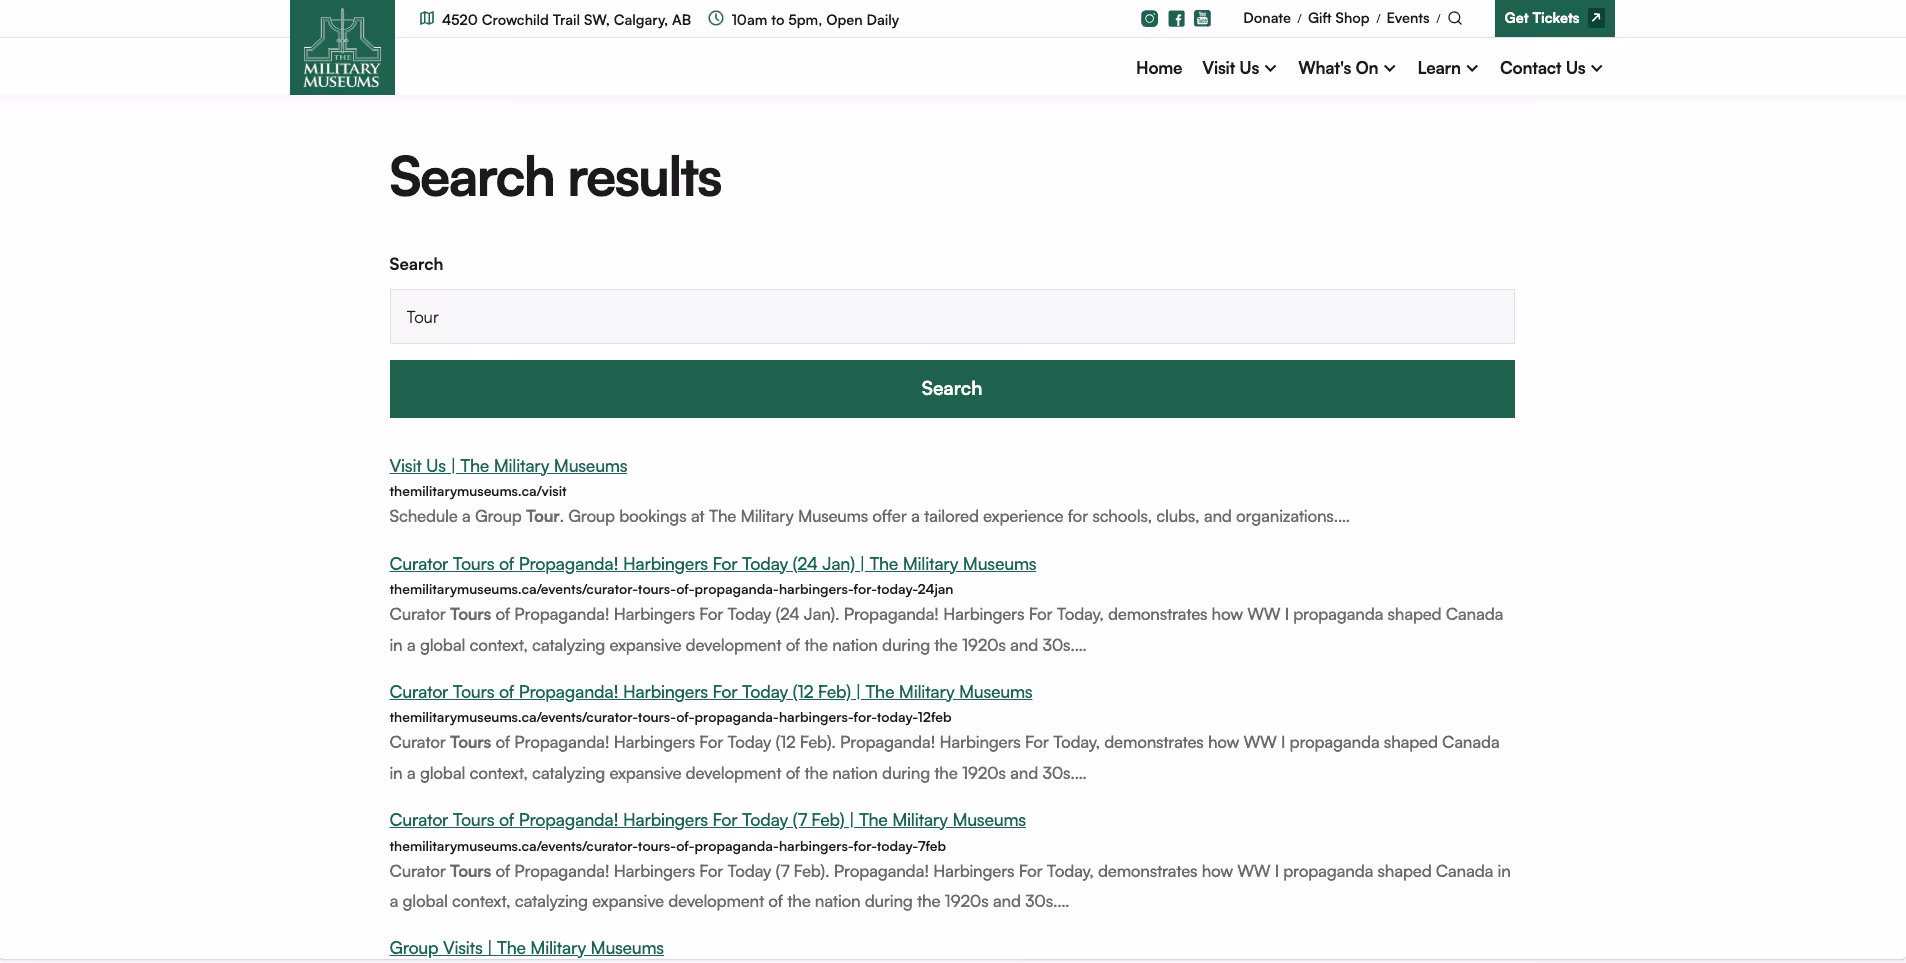
Task: Click the Get Tickets button
Action: pyautogui.click(x=1554, y=18)
